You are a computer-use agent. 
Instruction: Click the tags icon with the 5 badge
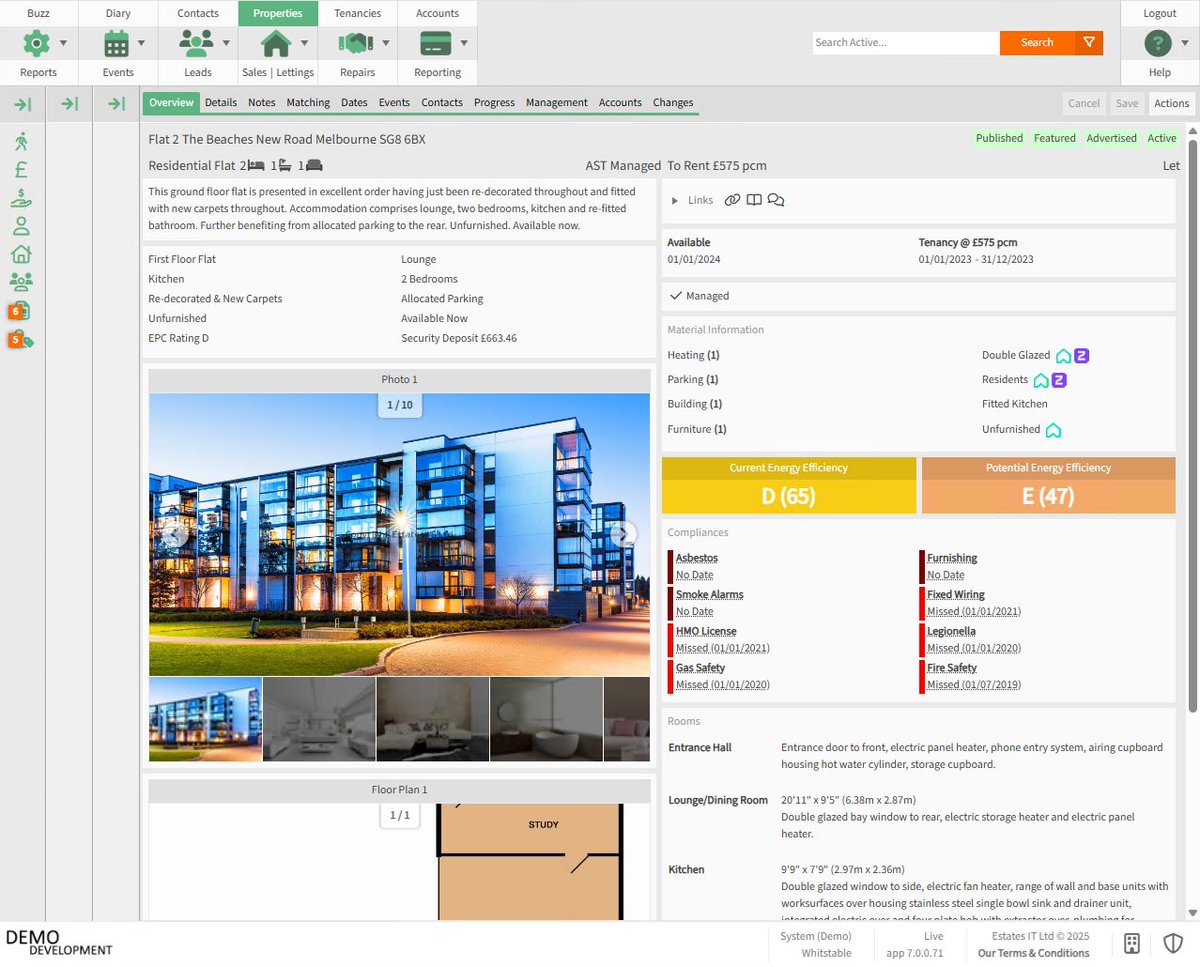pos(20,339)
